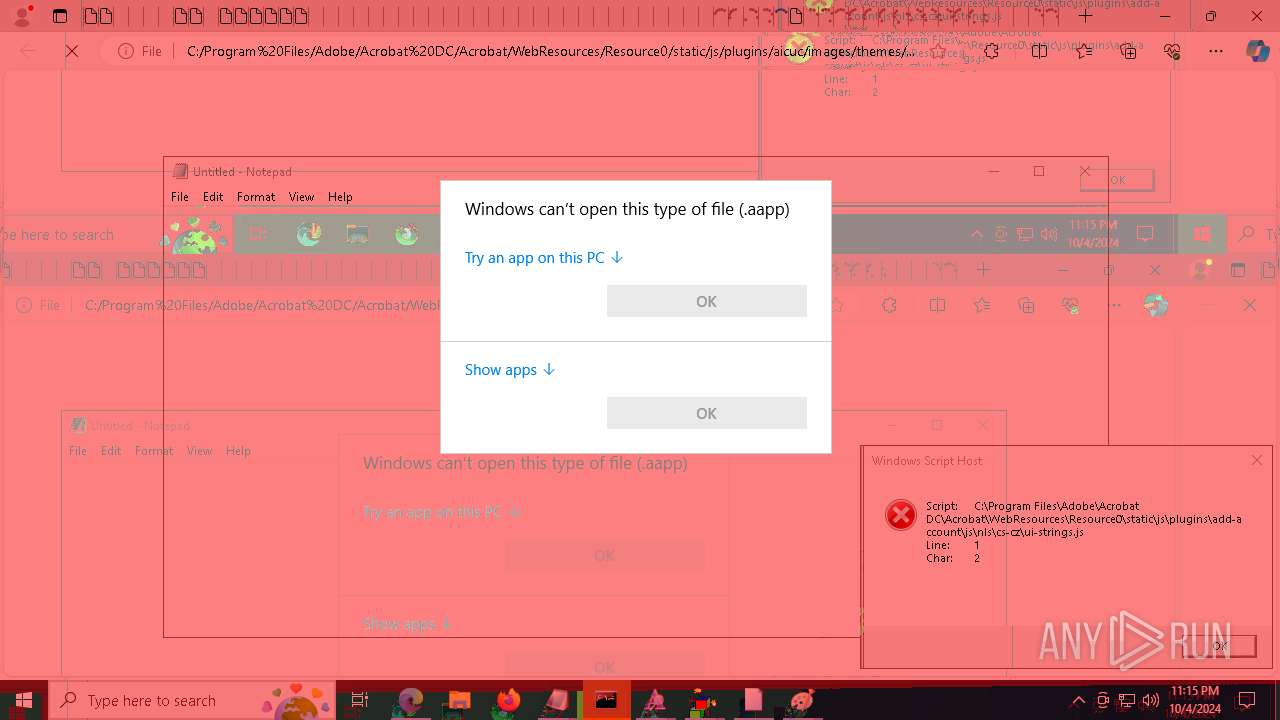Switch to the highlighted active taskbar app
The image size is (1280, 720).
(x=606, y=700)
